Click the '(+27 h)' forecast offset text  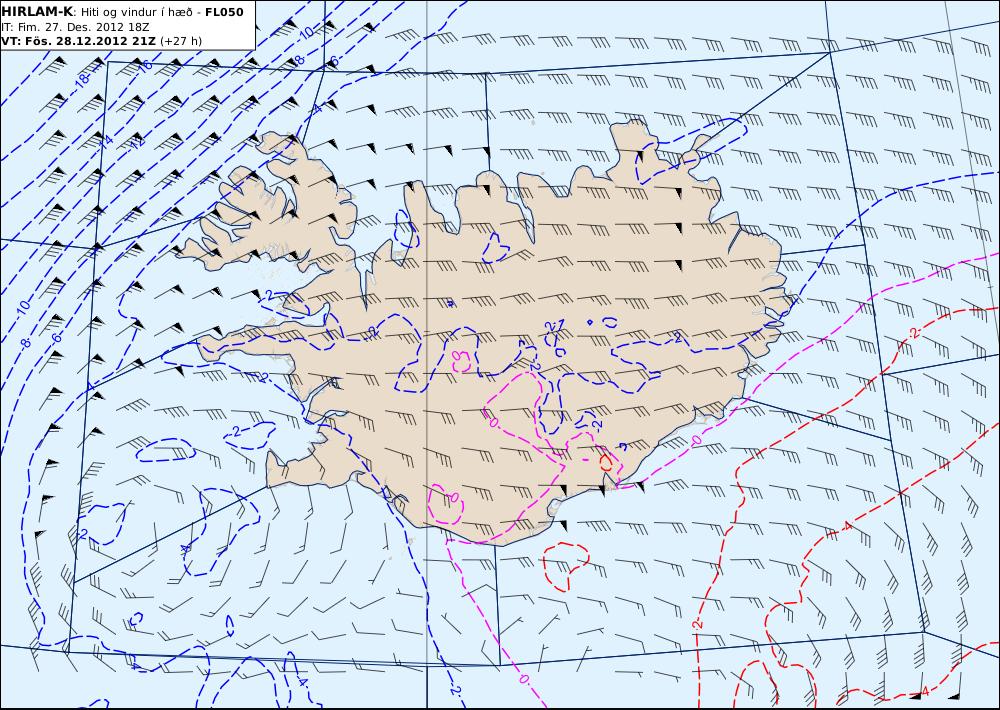coord(180,41)
